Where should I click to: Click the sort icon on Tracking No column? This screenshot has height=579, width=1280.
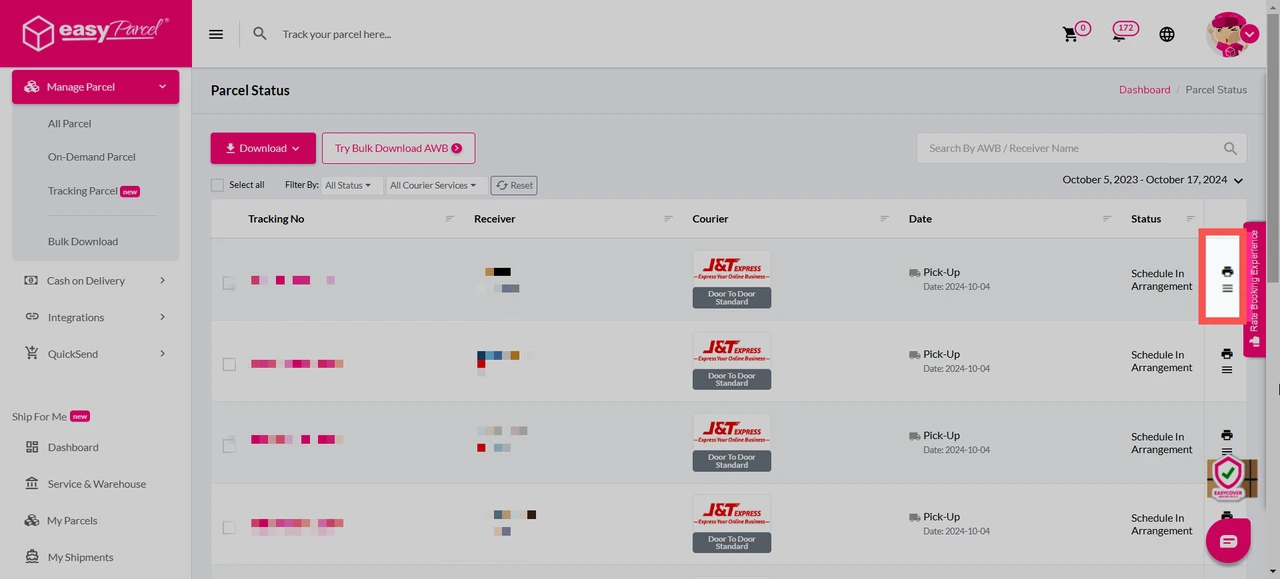(450, 219)
